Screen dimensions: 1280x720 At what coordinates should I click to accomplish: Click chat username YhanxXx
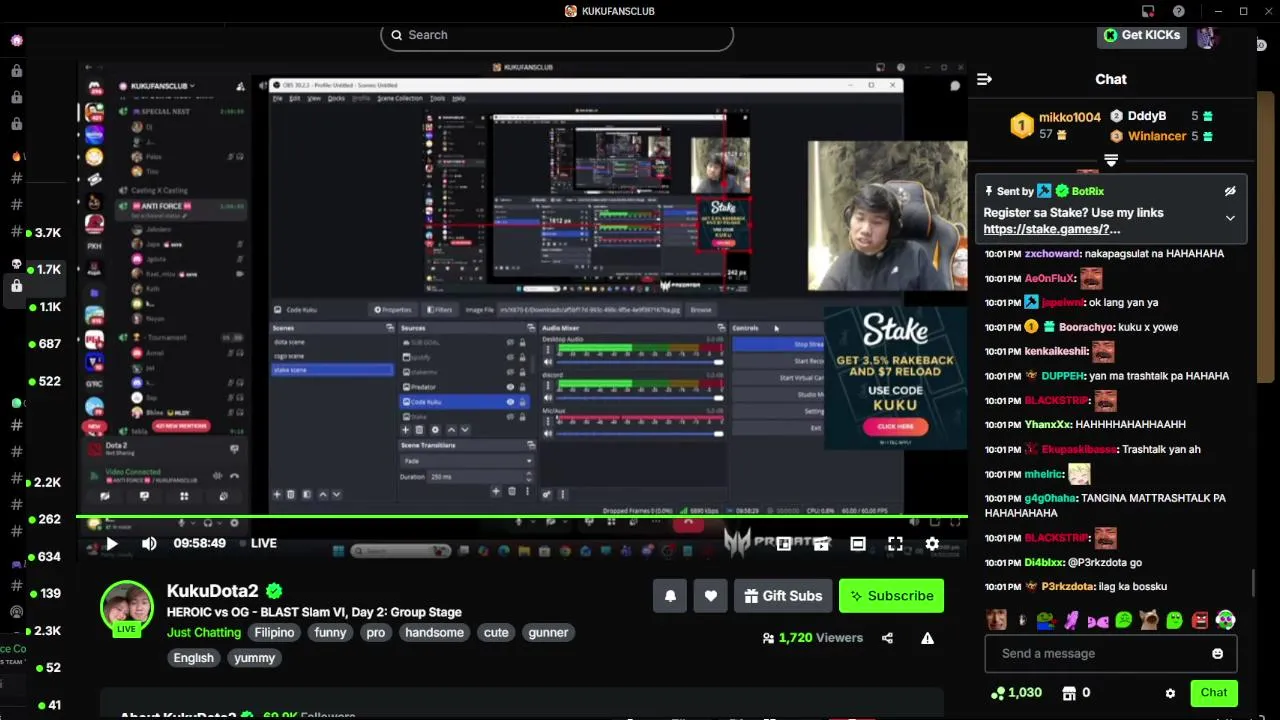click(x=1048, y=425)
